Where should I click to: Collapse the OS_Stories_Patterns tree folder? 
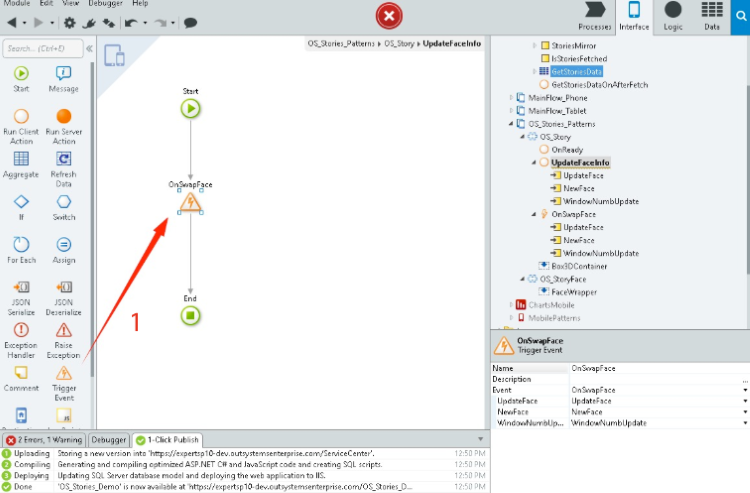click(510, 124)
